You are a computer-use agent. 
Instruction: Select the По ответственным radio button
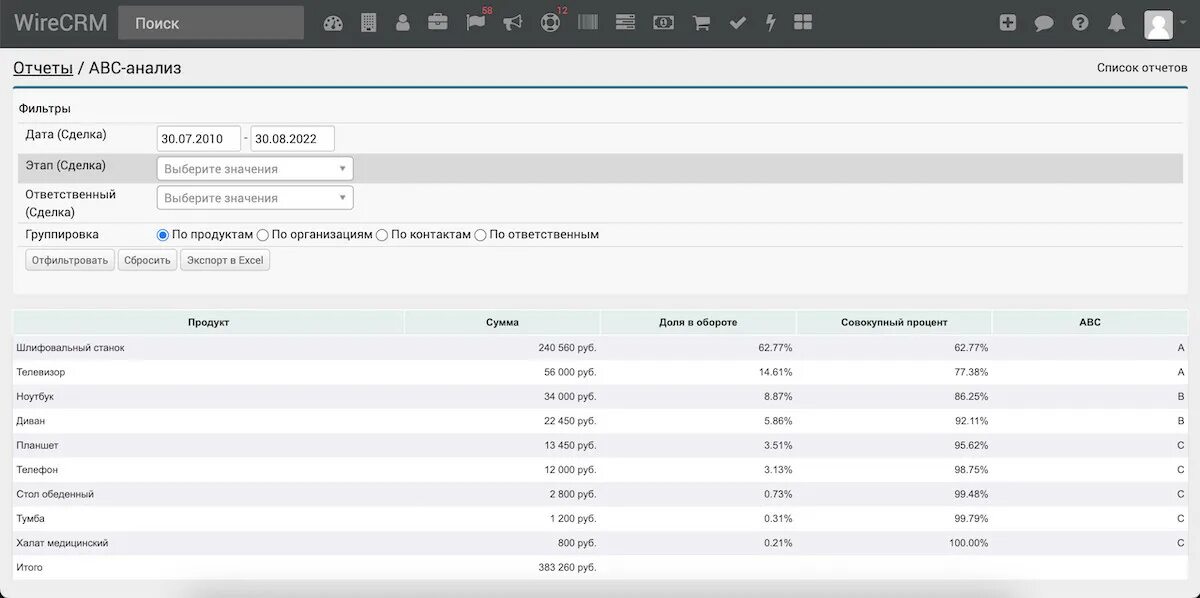pyautogui.click(x=481, y=235)
